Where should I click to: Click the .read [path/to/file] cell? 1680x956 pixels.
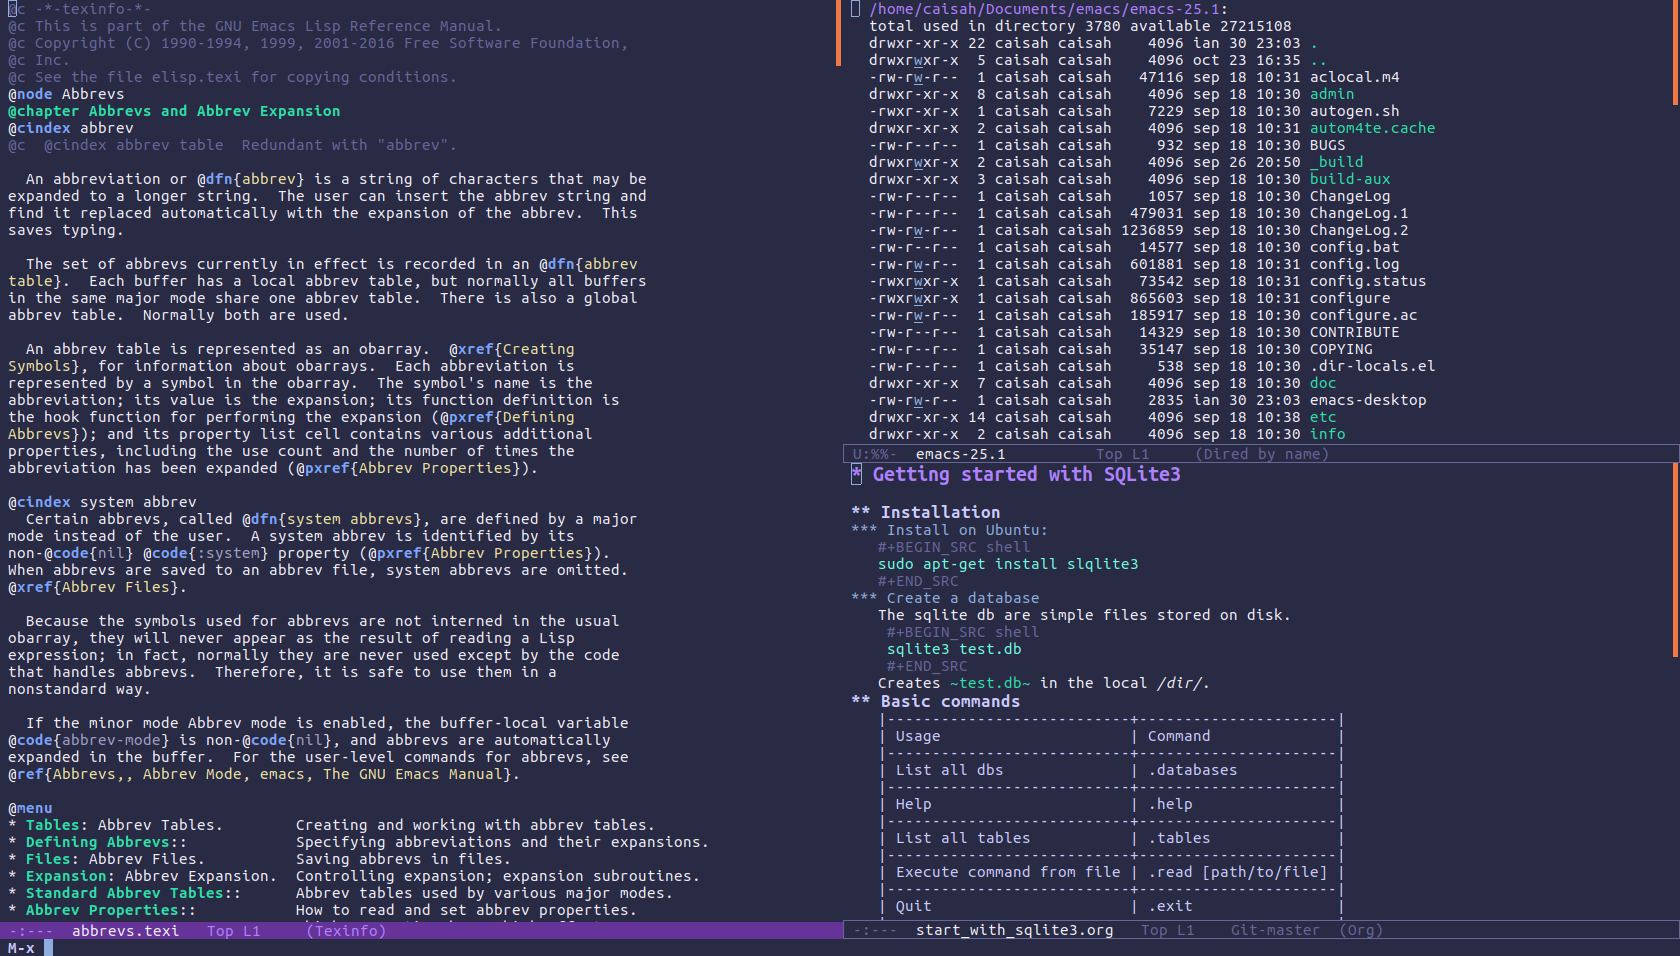pyautogui.click(x=1237, y=872)
